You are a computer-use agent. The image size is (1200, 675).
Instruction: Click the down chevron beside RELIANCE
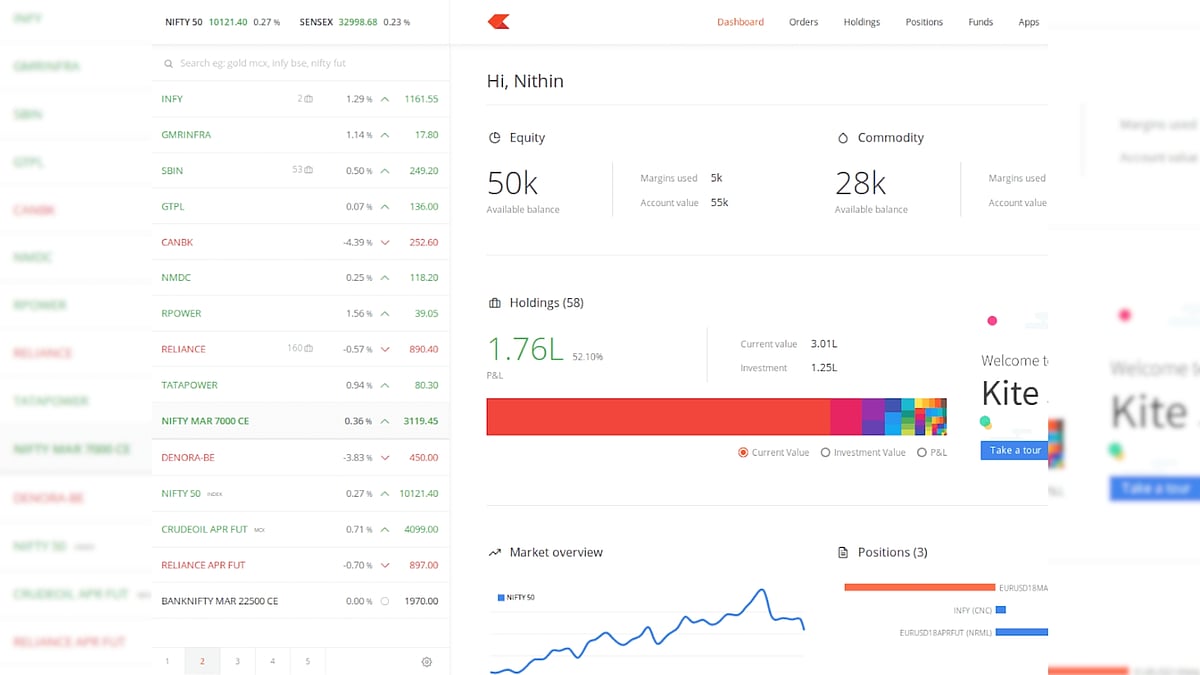pyautogui.click(x=385, y=350)
